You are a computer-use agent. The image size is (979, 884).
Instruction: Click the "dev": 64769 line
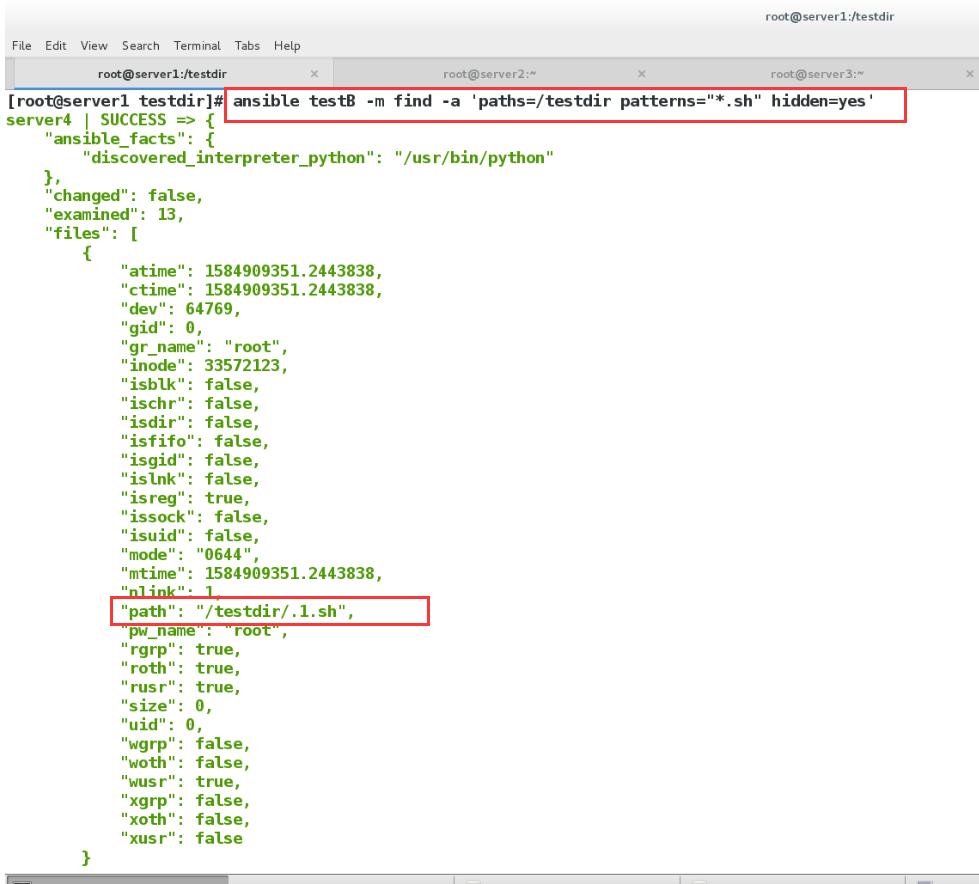pos(180,309)
